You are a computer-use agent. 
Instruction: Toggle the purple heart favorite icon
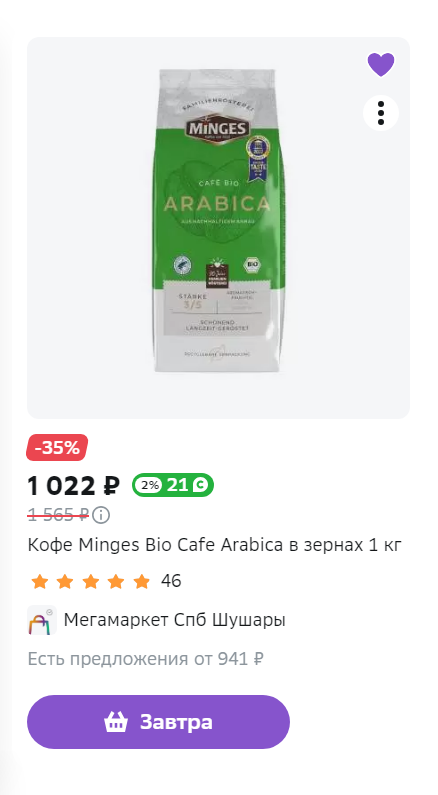[381, 65]
